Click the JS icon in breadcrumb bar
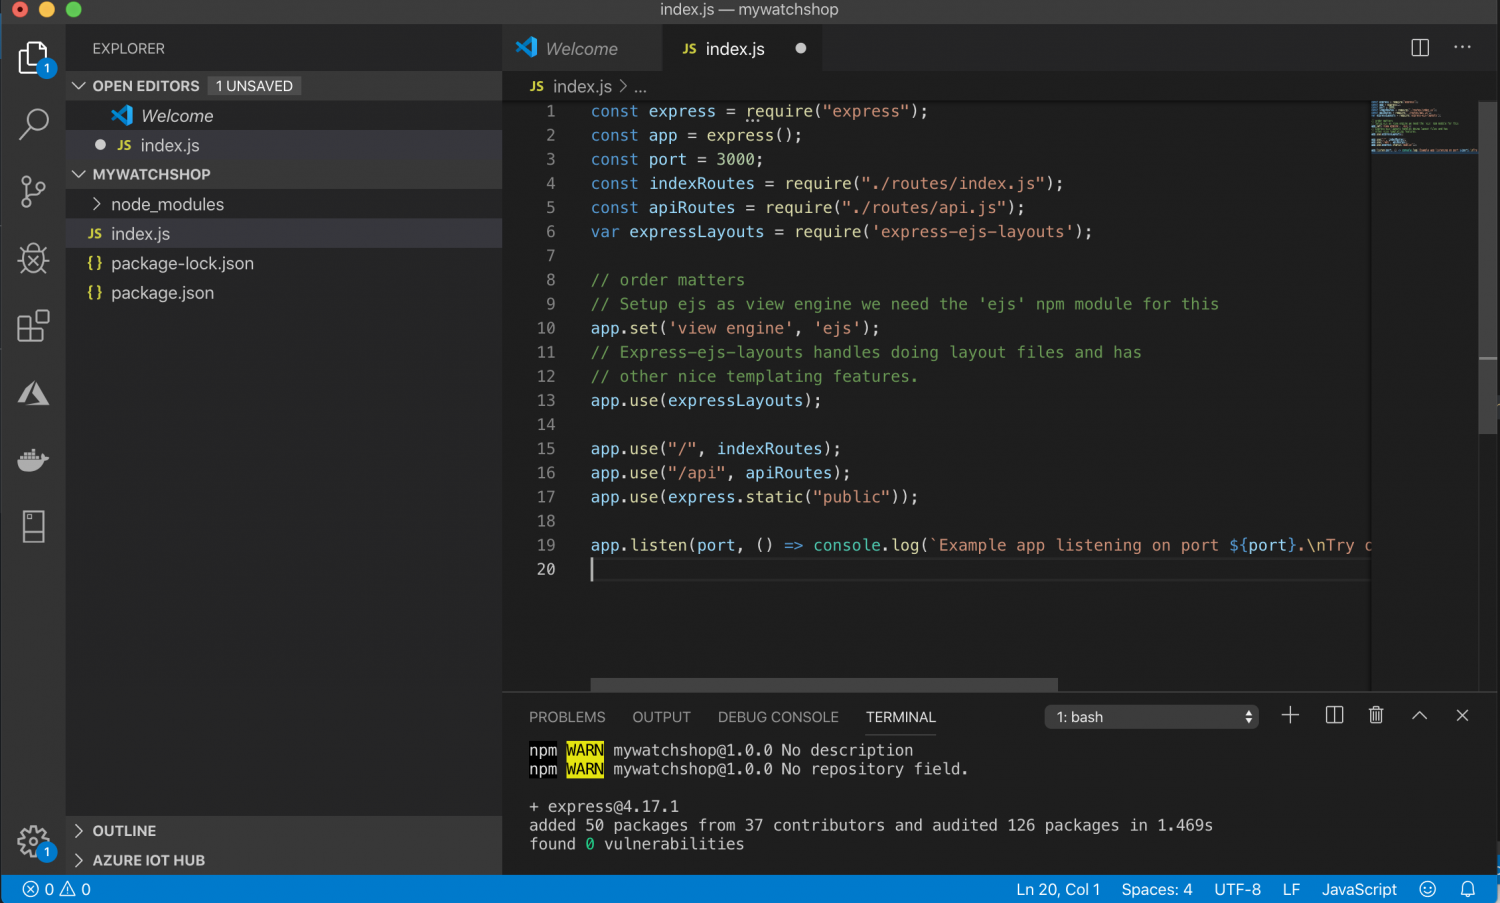Viewport: 1500px width, 903px height. 537,87
